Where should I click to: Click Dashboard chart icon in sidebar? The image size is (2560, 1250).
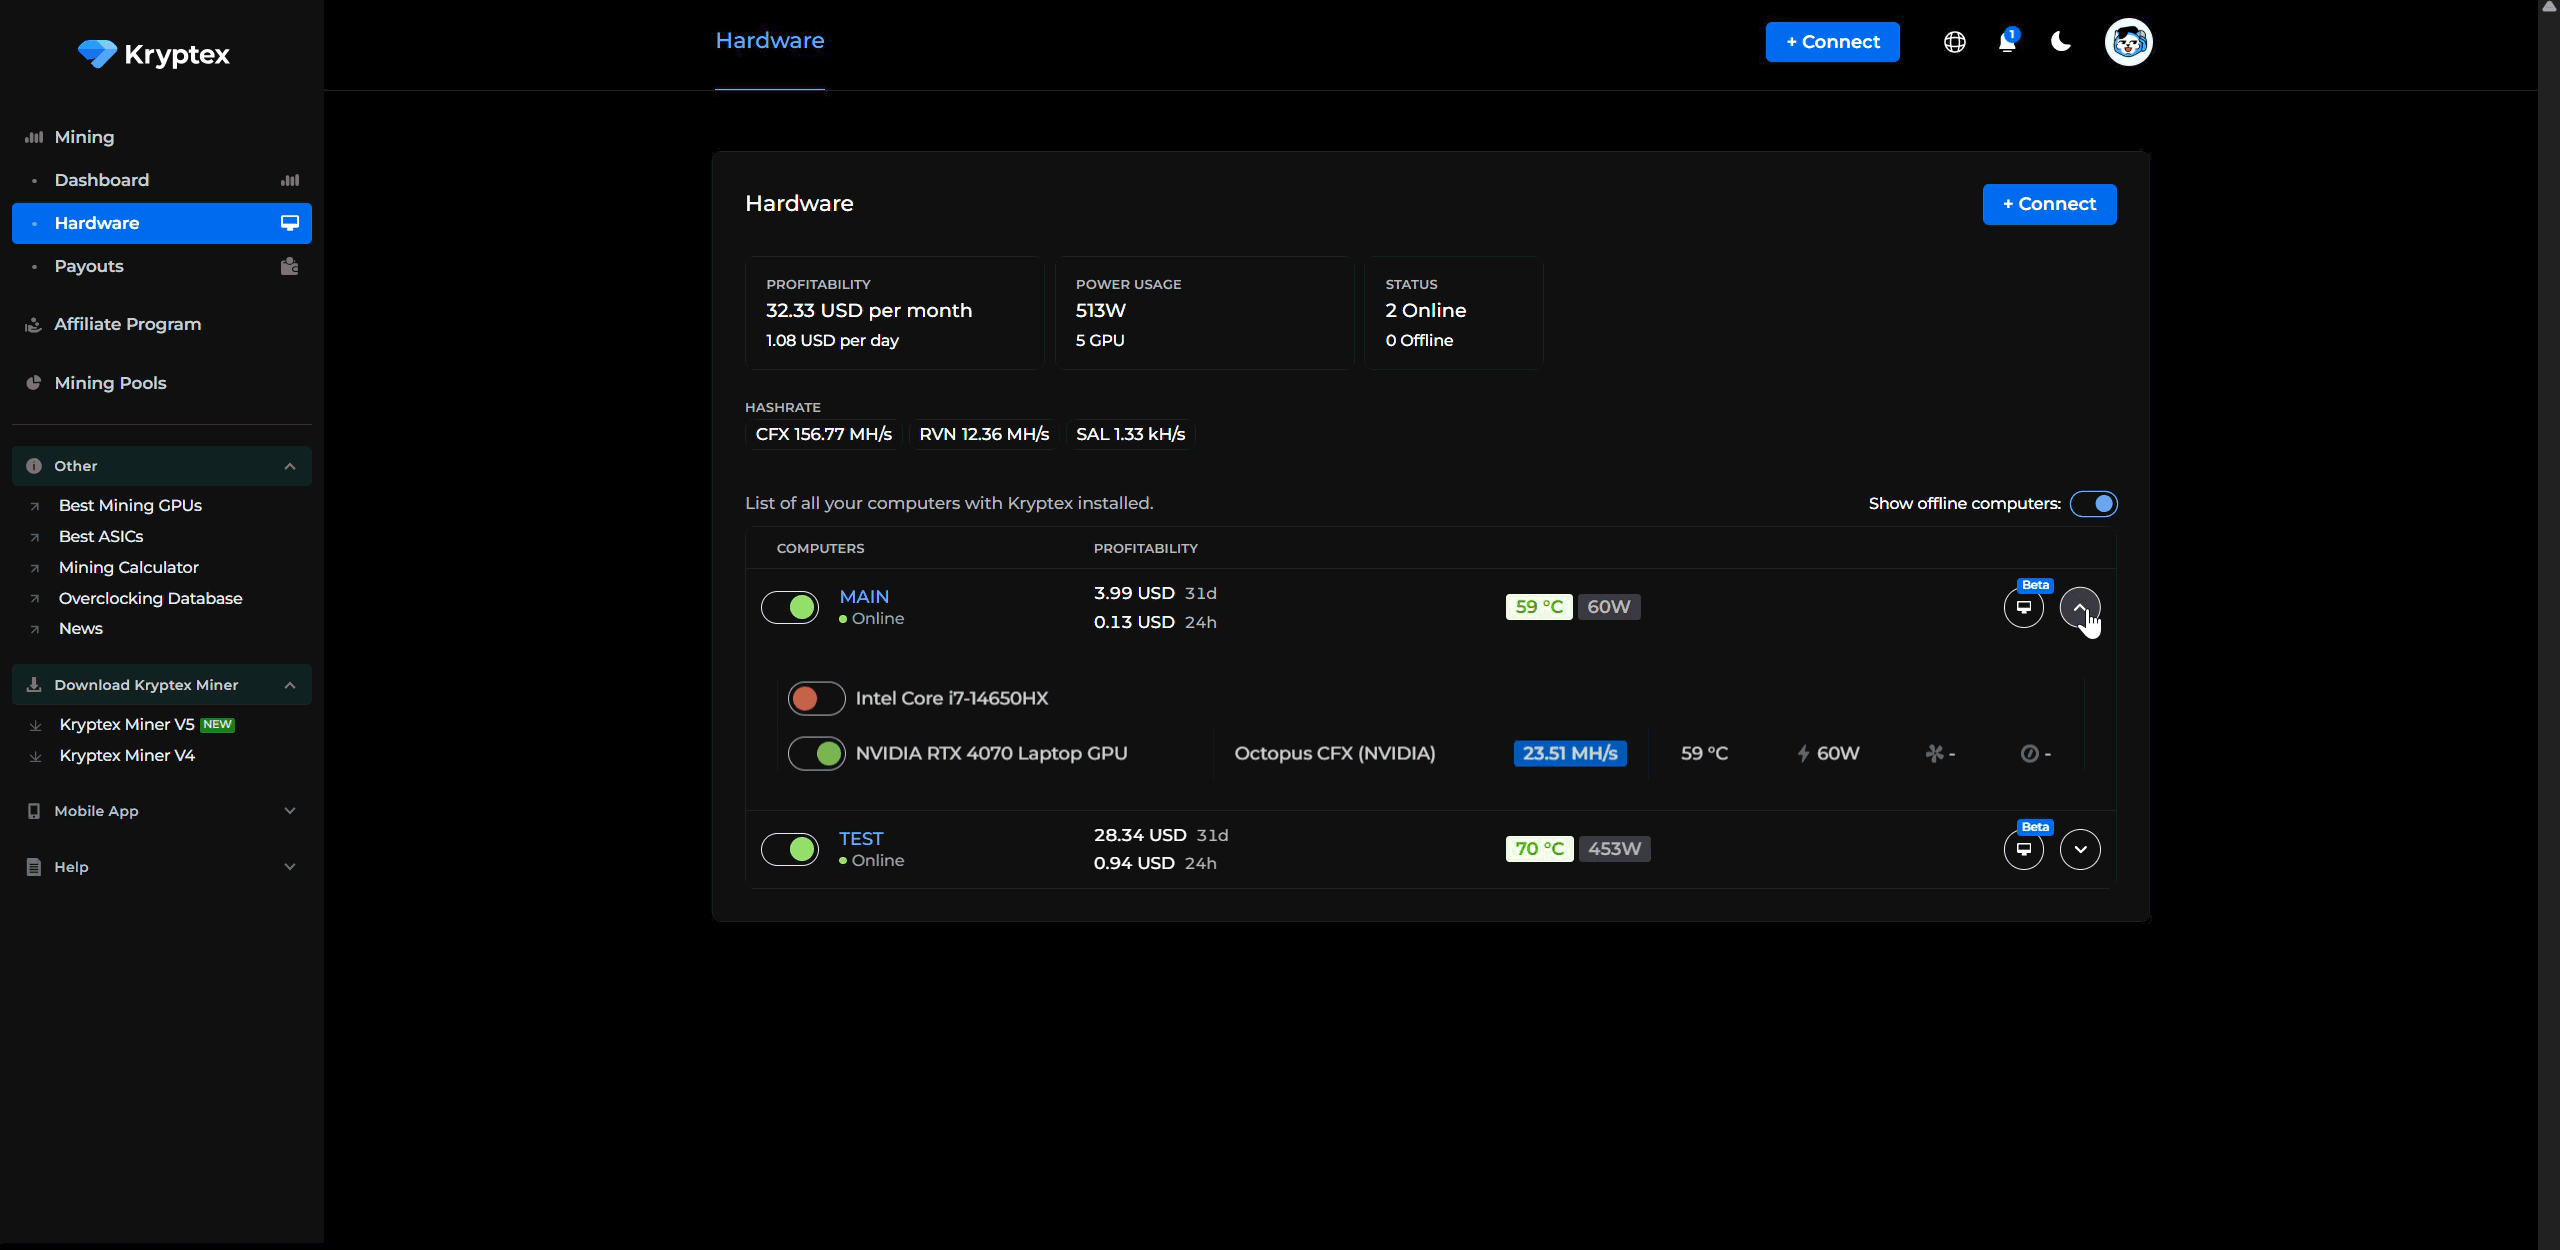(290, 180)
